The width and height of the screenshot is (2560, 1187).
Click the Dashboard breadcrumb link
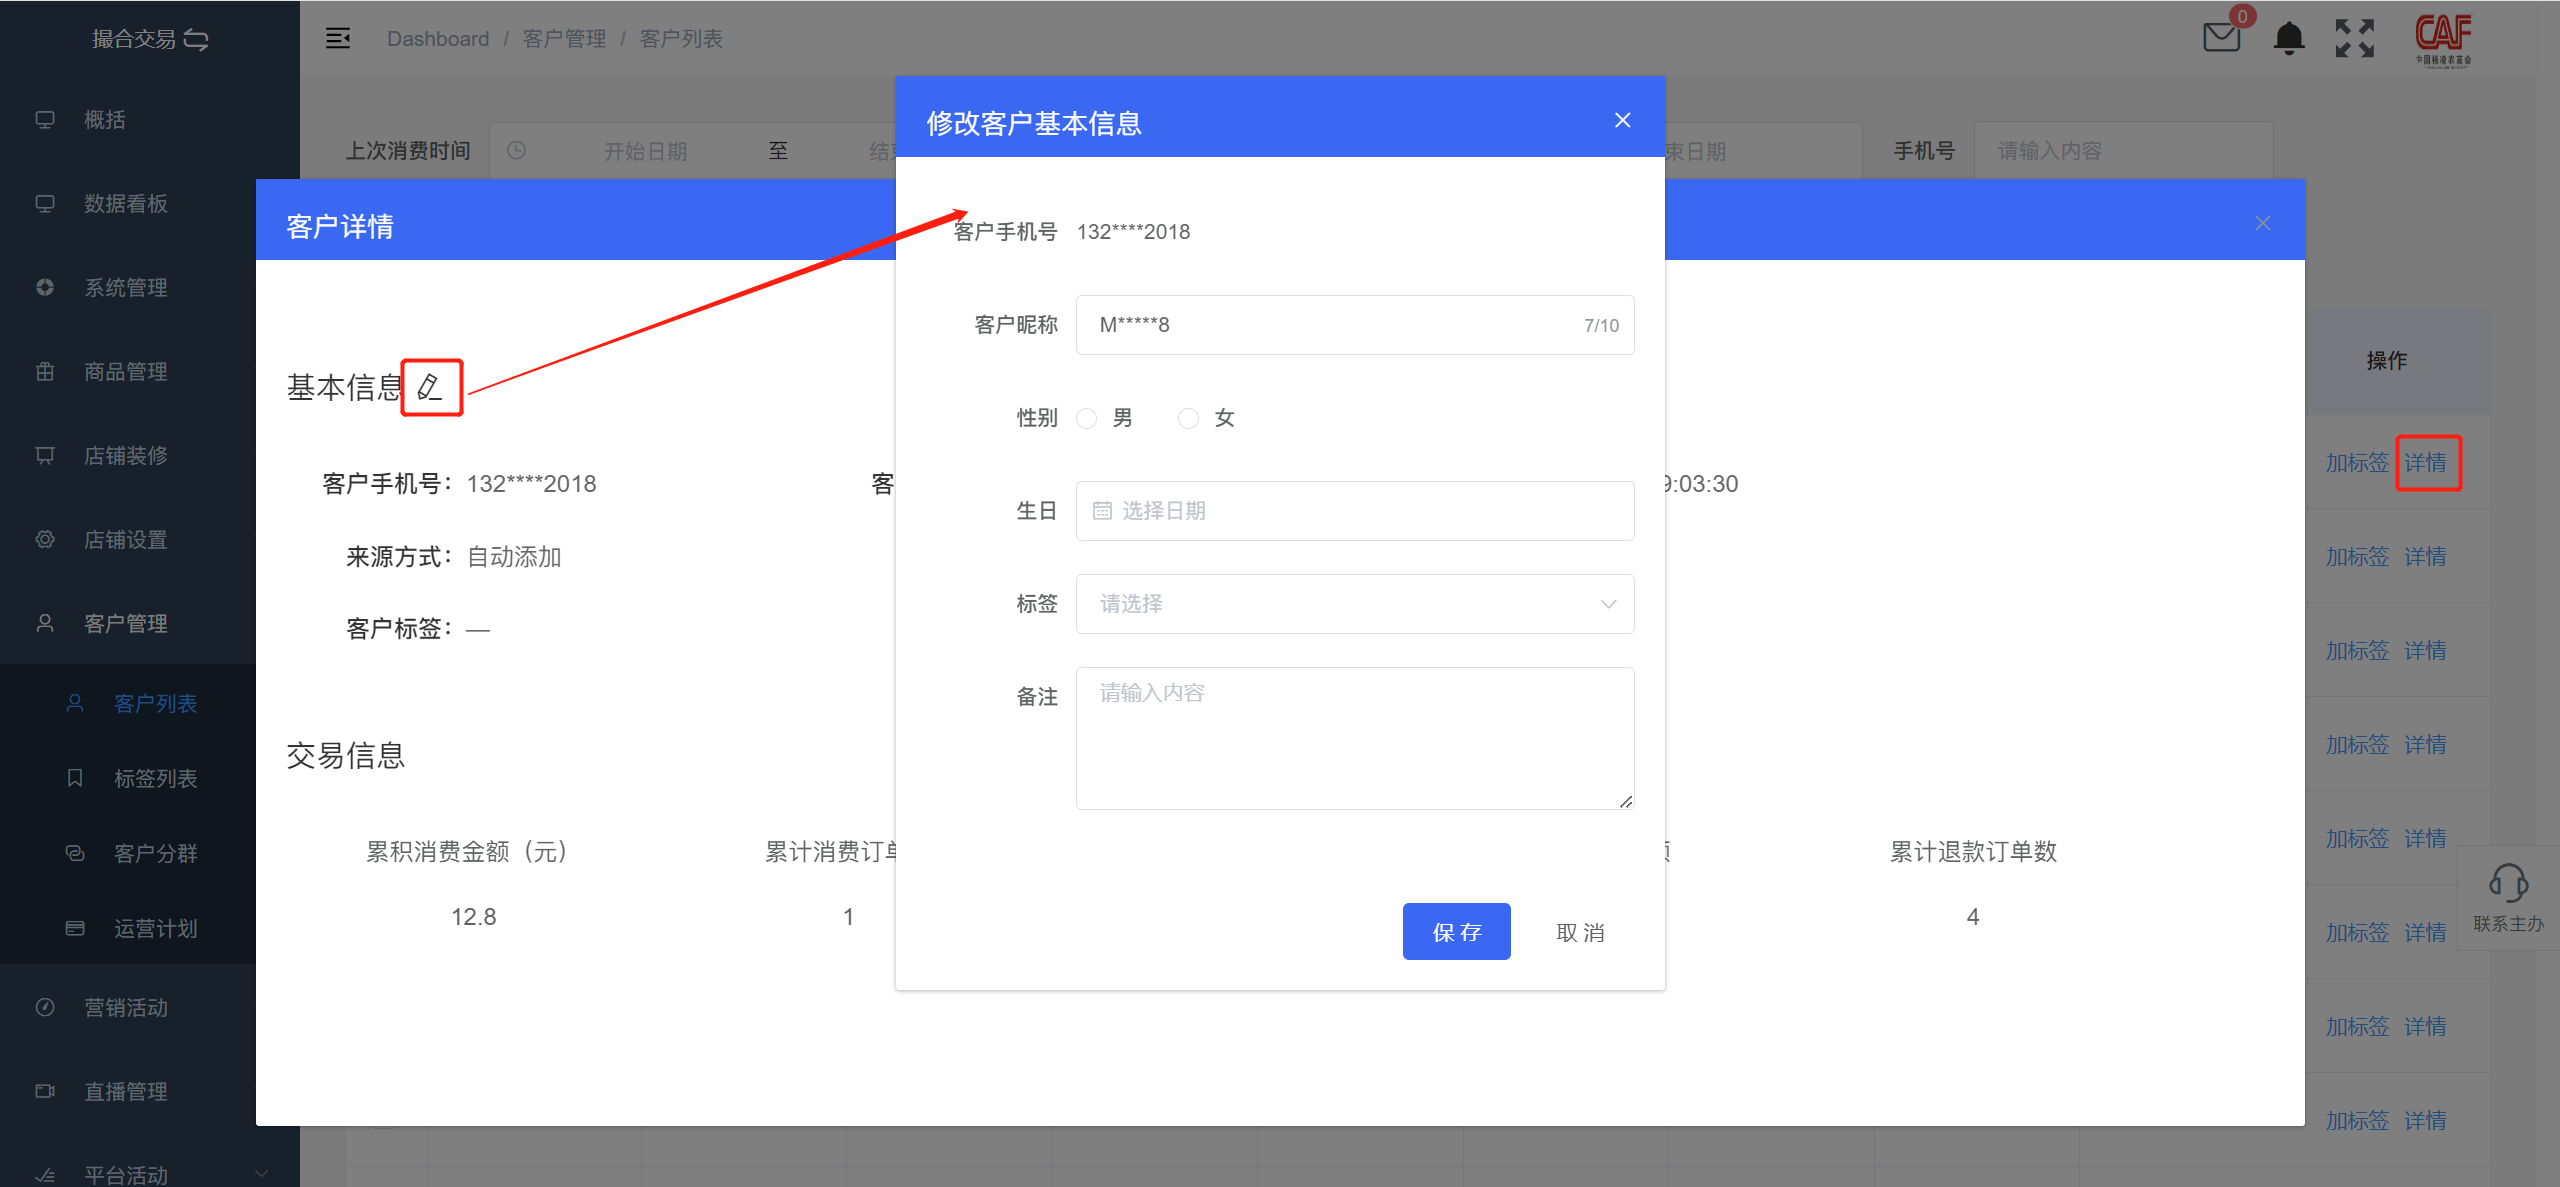[438, 38]
